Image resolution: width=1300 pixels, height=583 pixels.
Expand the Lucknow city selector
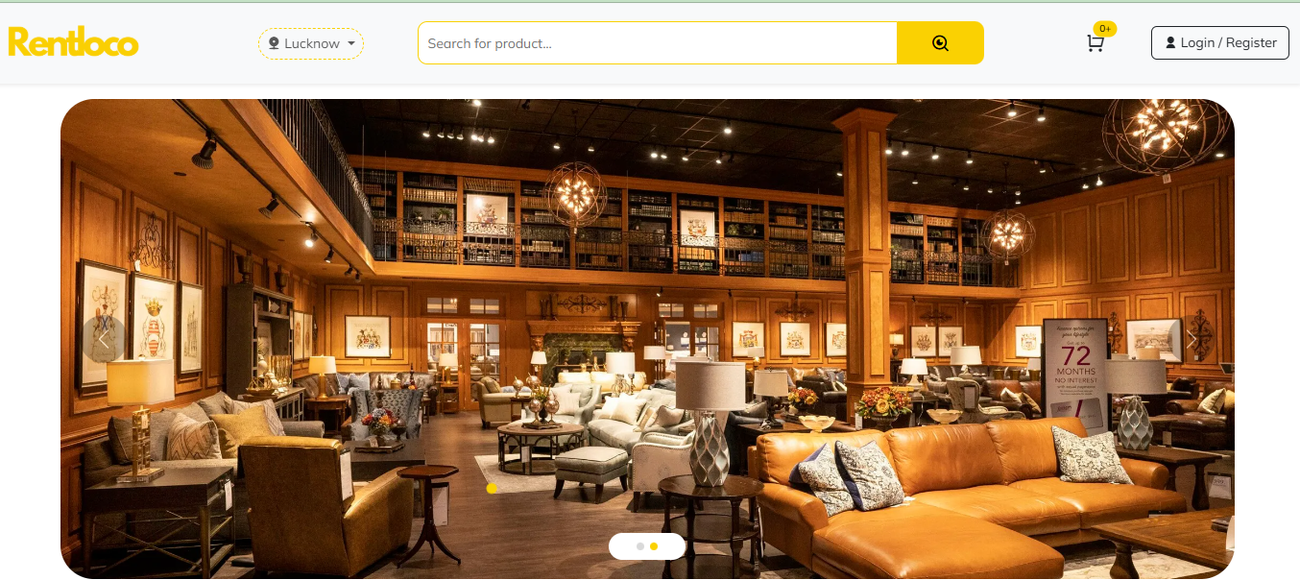tap(311, 44)
